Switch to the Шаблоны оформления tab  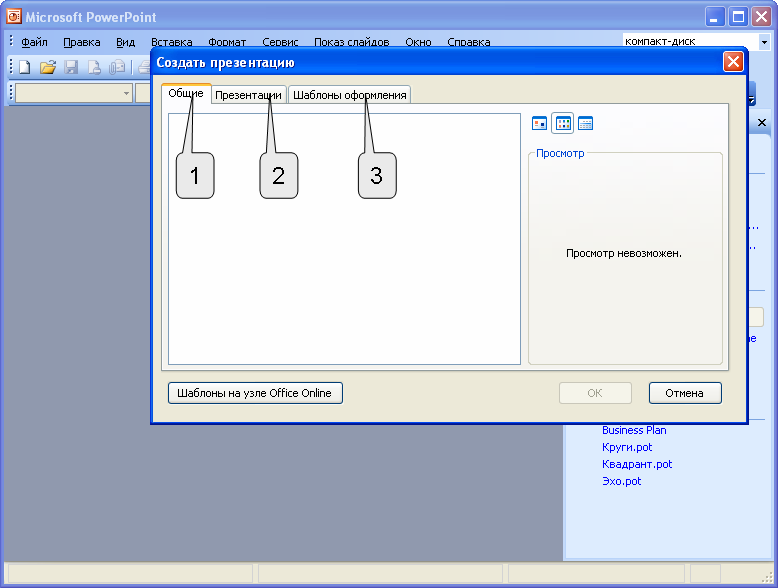point(349,95)
